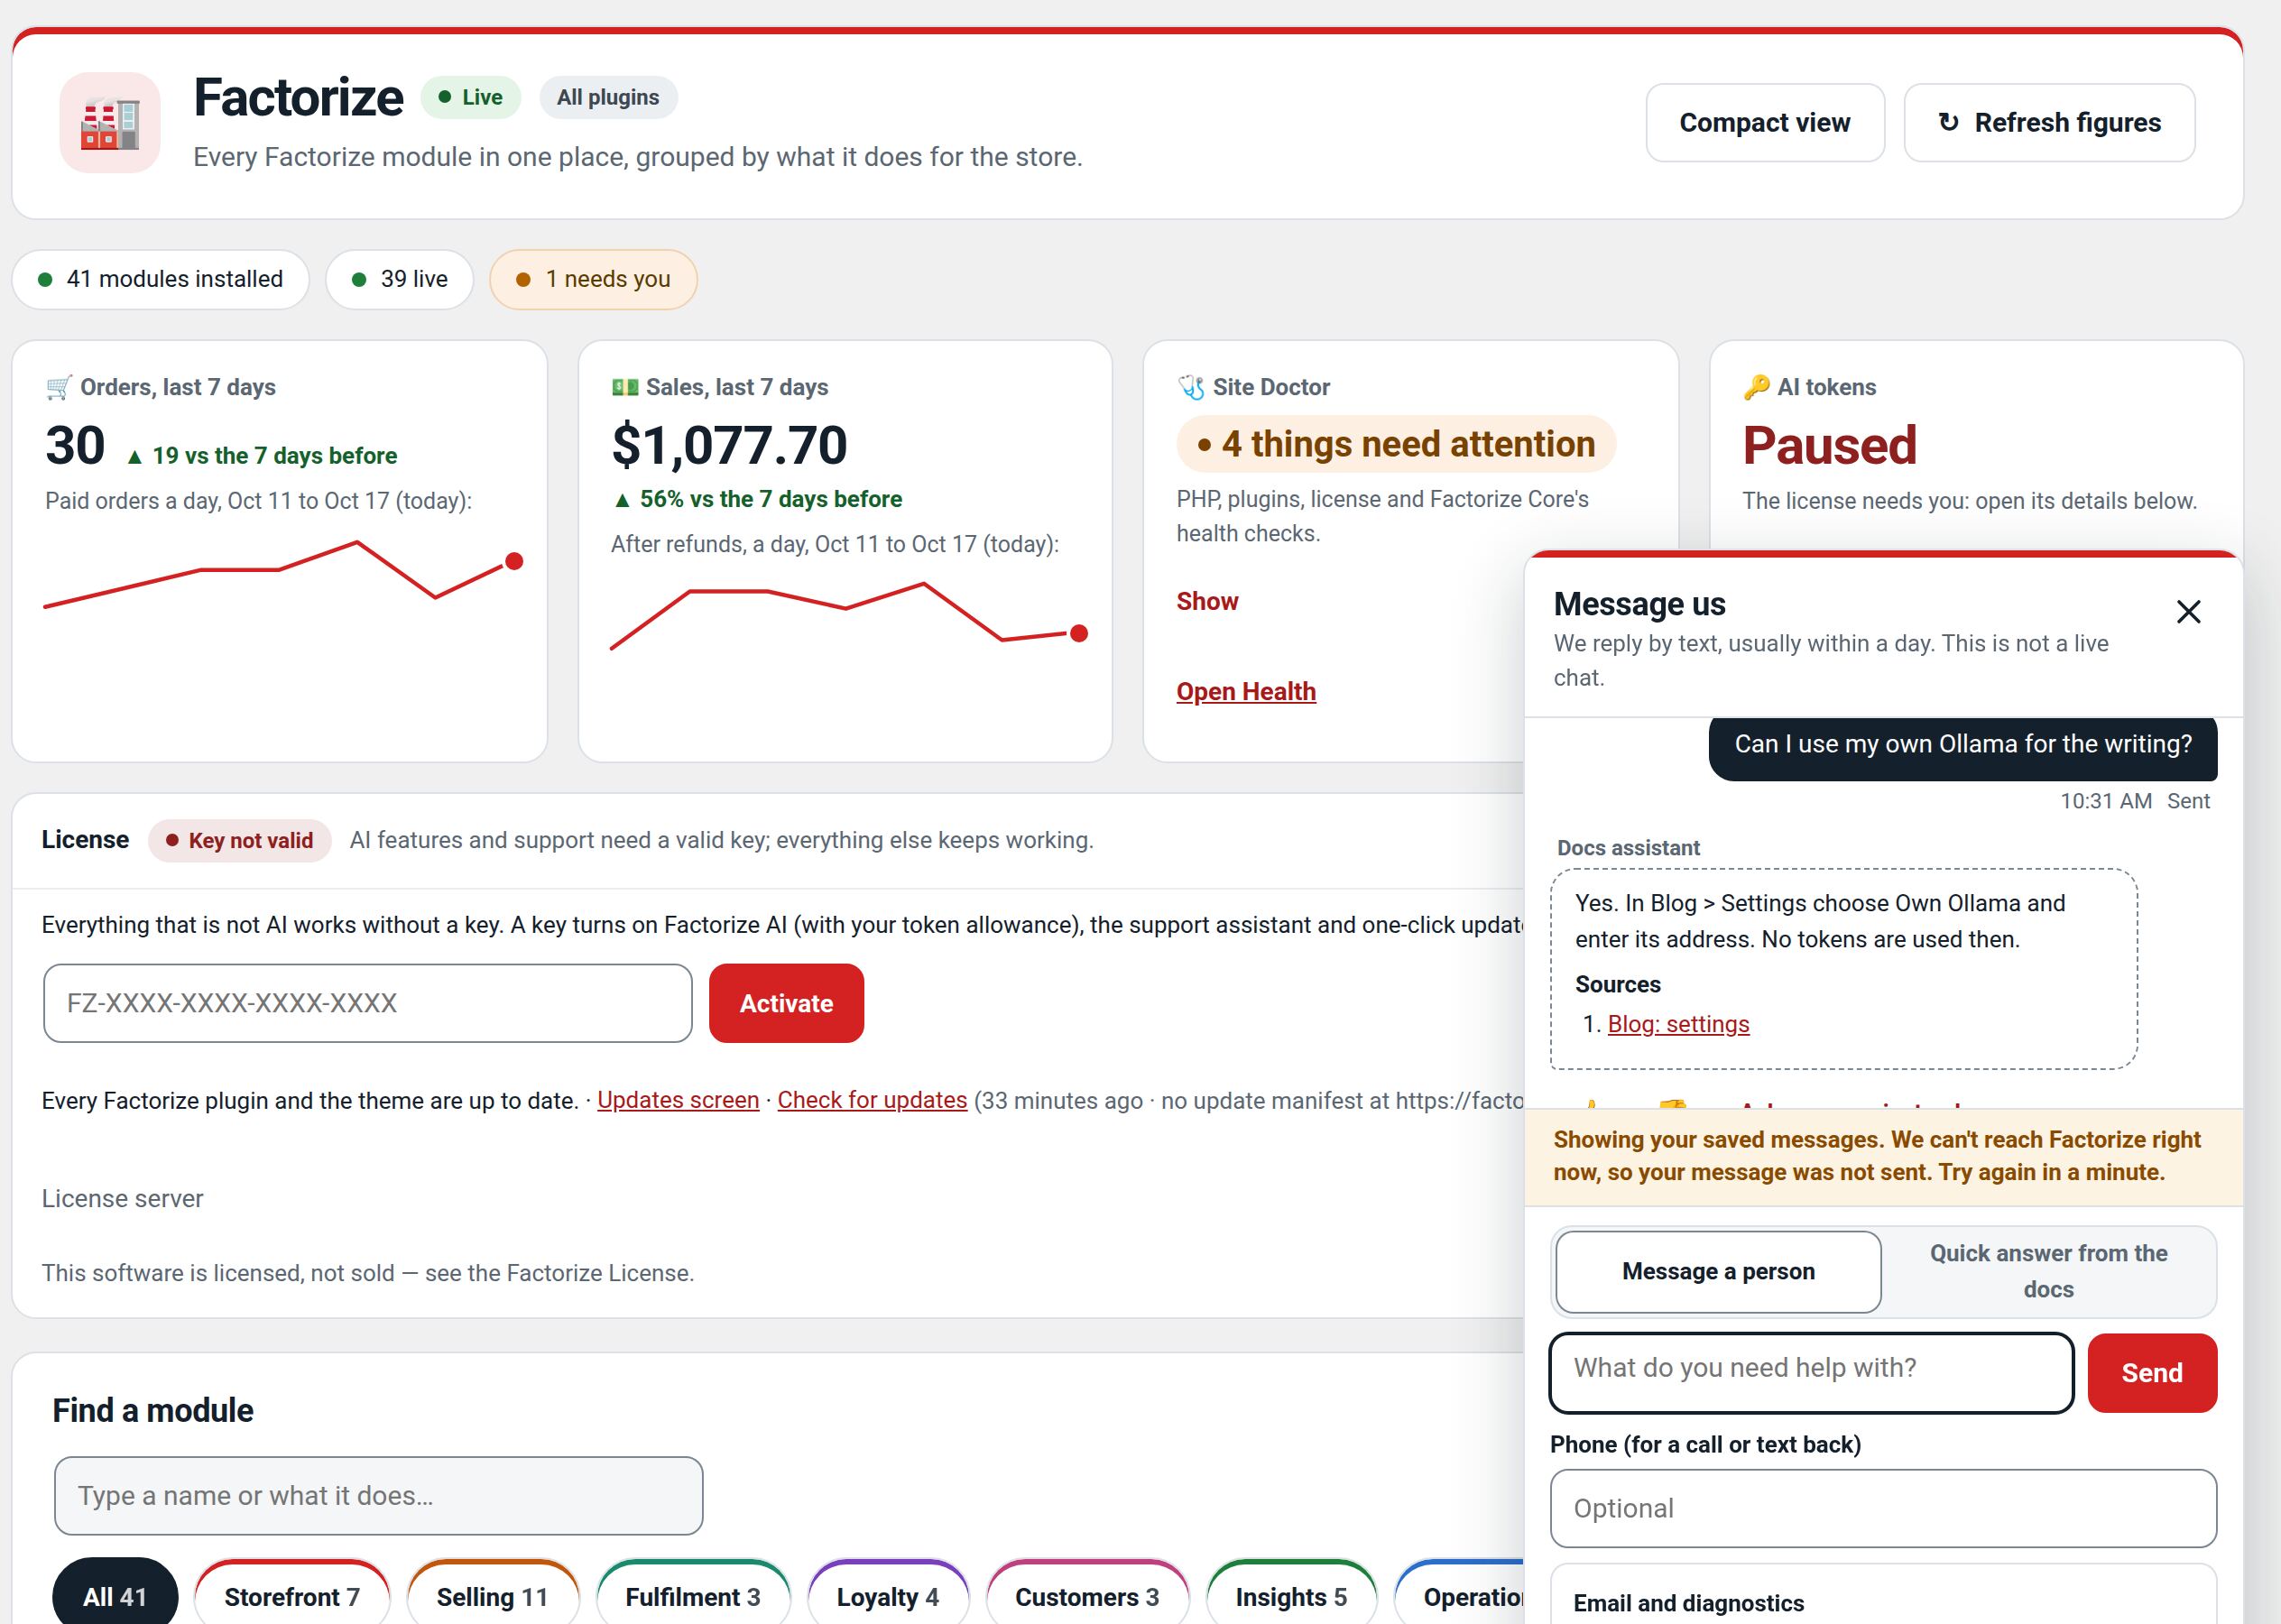Click the red Activate button
The image size is (2281, 1624).
pyautogui.click(x=786, y=1003)
